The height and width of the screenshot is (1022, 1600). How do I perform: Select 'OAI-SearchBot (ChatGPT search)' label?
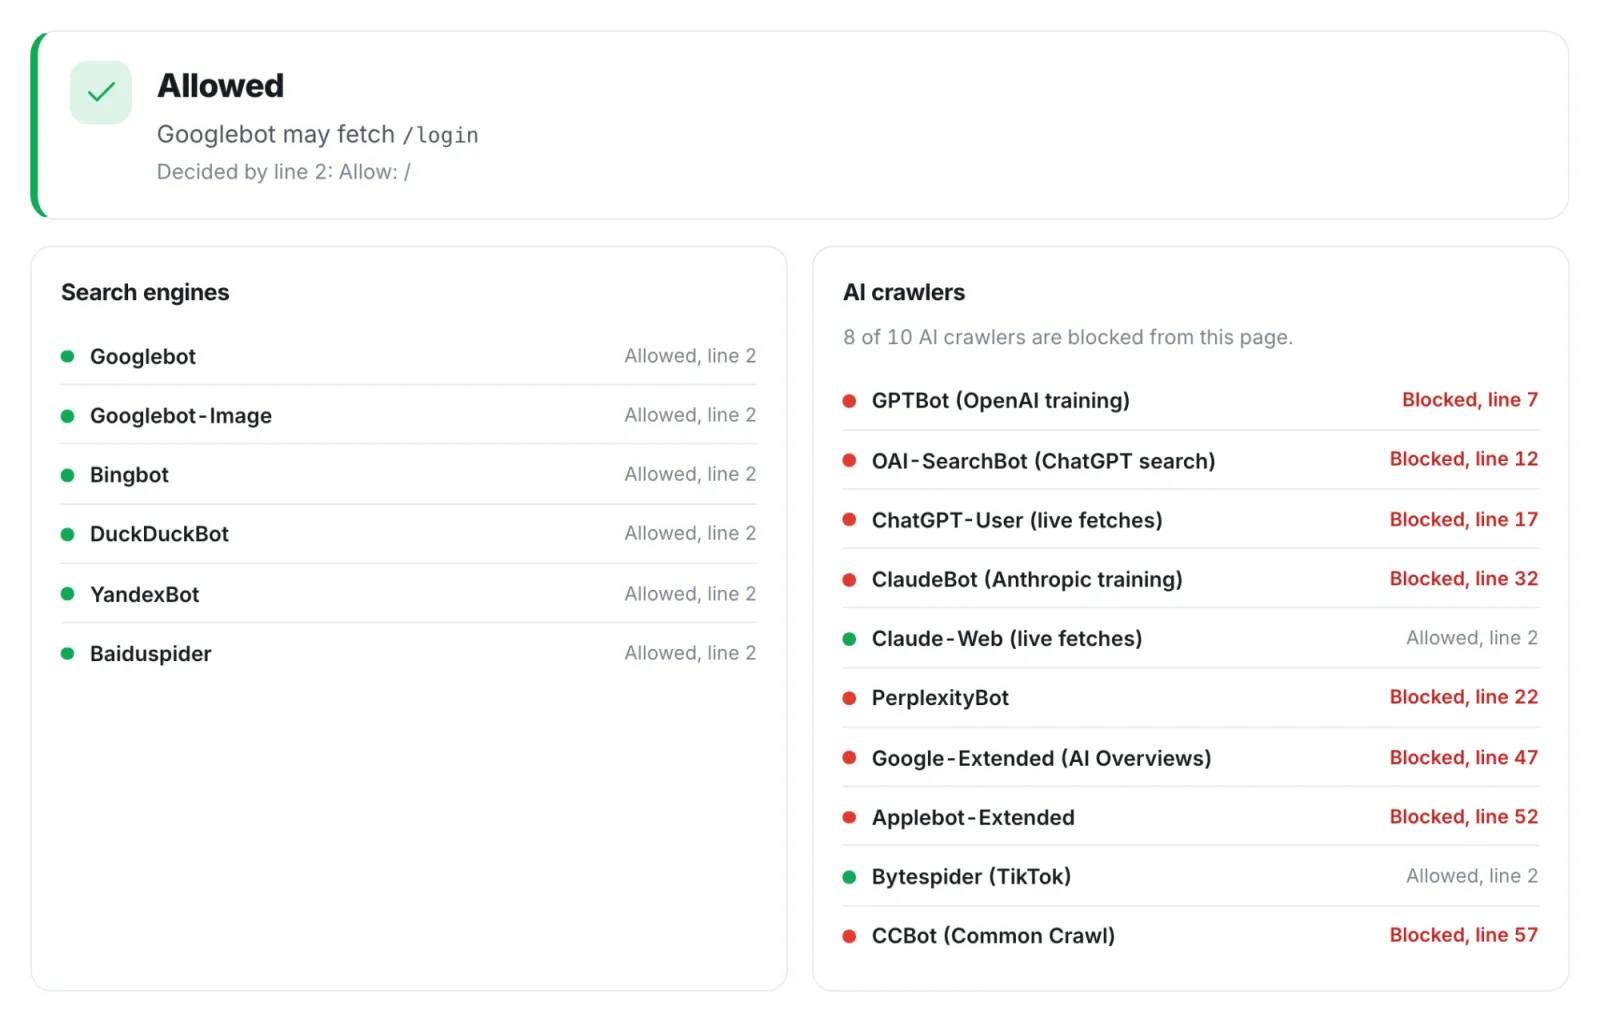1044,461
